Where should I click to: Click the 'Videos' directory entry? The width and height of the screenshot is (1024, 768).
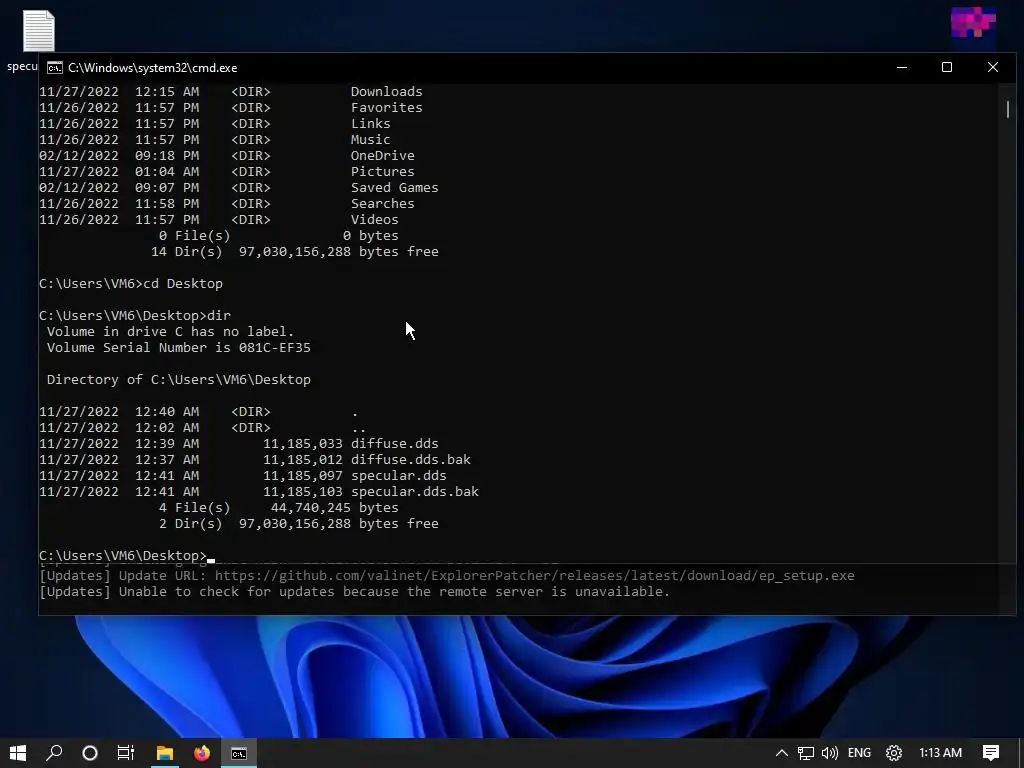(374, 219)
